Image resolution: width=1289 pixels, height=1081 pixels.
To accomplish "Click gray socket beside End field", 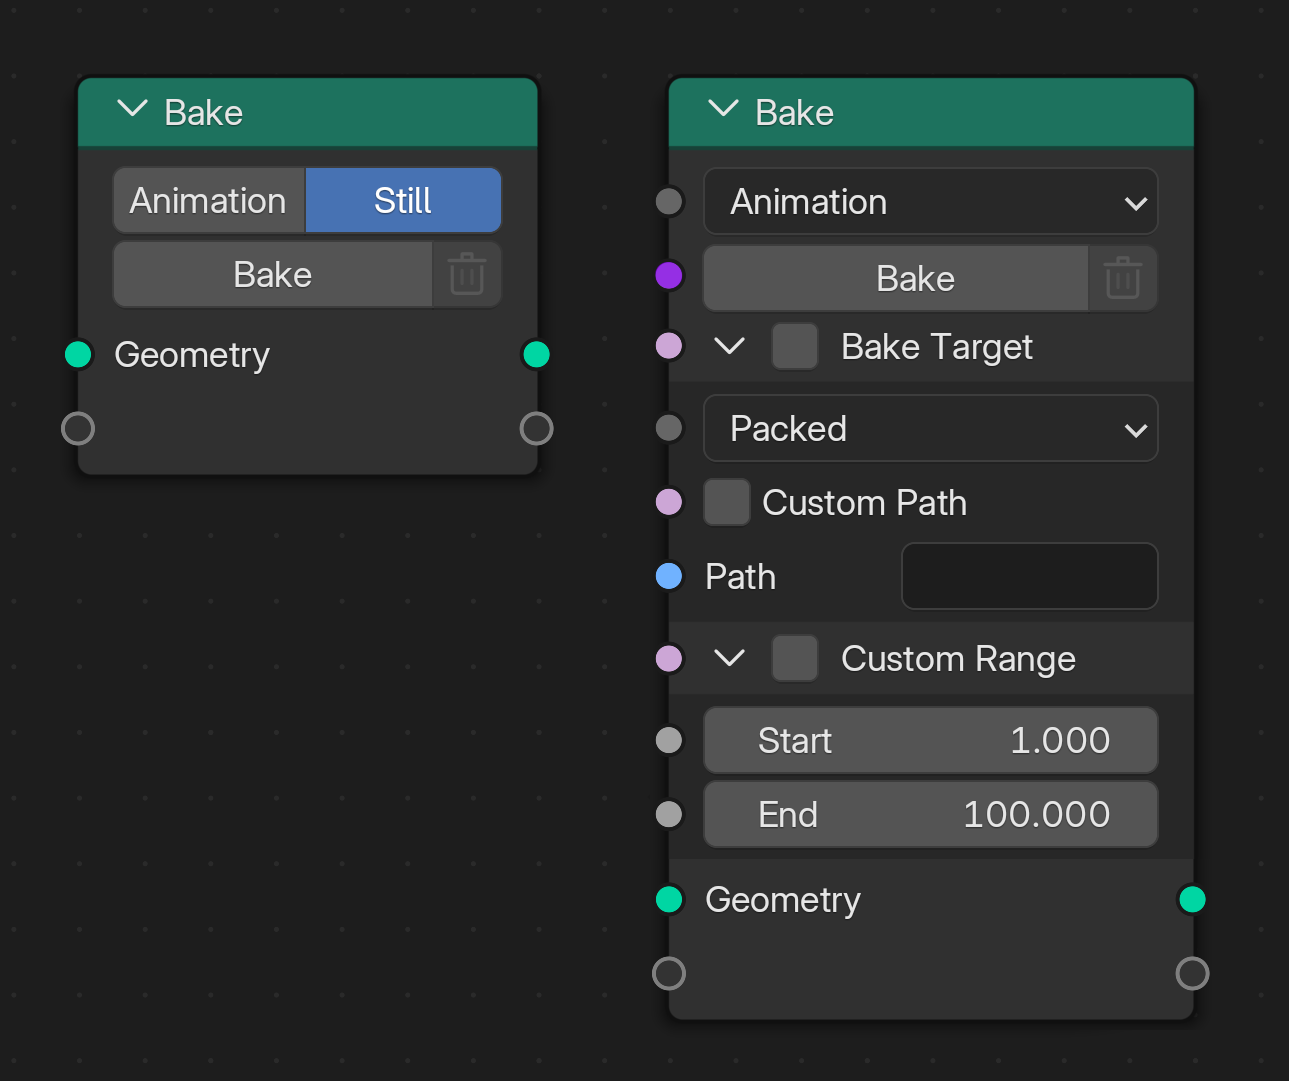I will (x=669, y=814).
